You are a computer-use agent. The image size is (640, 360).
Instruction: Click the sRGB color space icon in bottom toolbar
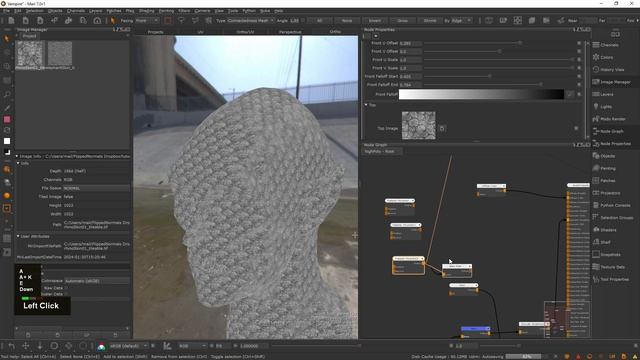tap(101, 346)
